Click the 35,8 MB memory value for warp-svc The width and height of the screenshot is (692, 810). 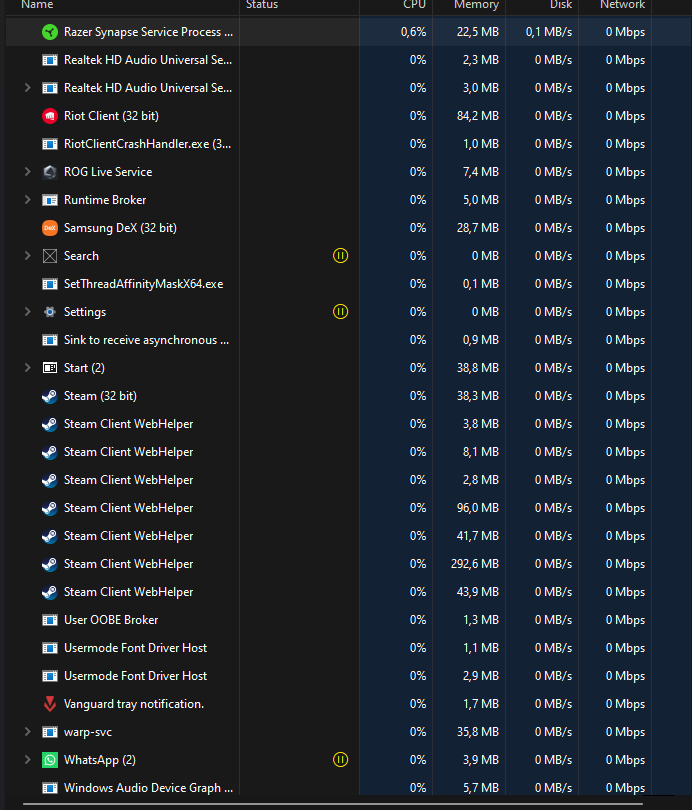[x=478, y=732]
